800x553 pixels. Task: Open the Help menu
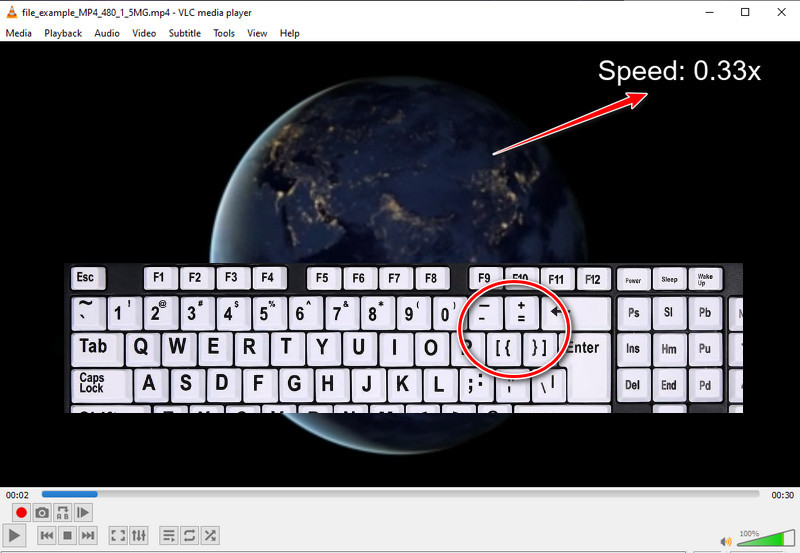tap(289, 33)
